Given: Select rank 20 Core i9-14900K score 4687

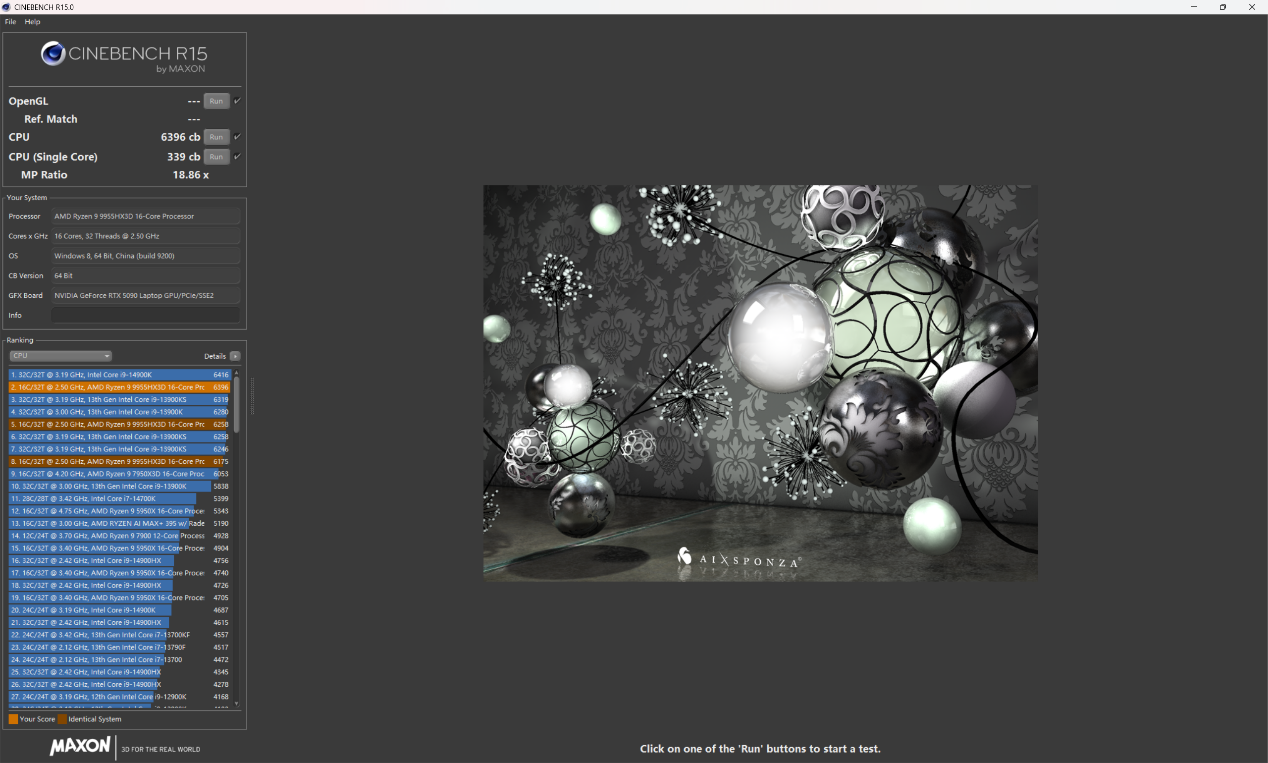Looking at the screenshot, I should point(120,610).
